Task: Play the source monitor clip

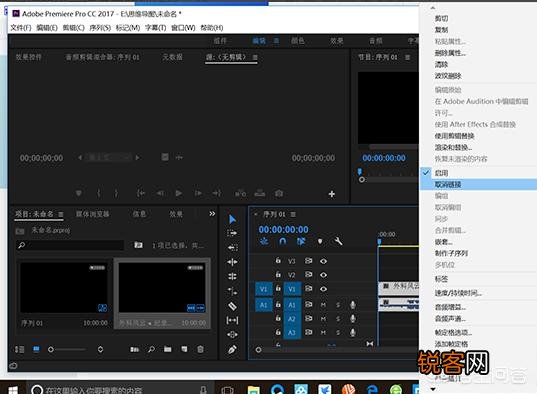Action: (x=178, y=194)
